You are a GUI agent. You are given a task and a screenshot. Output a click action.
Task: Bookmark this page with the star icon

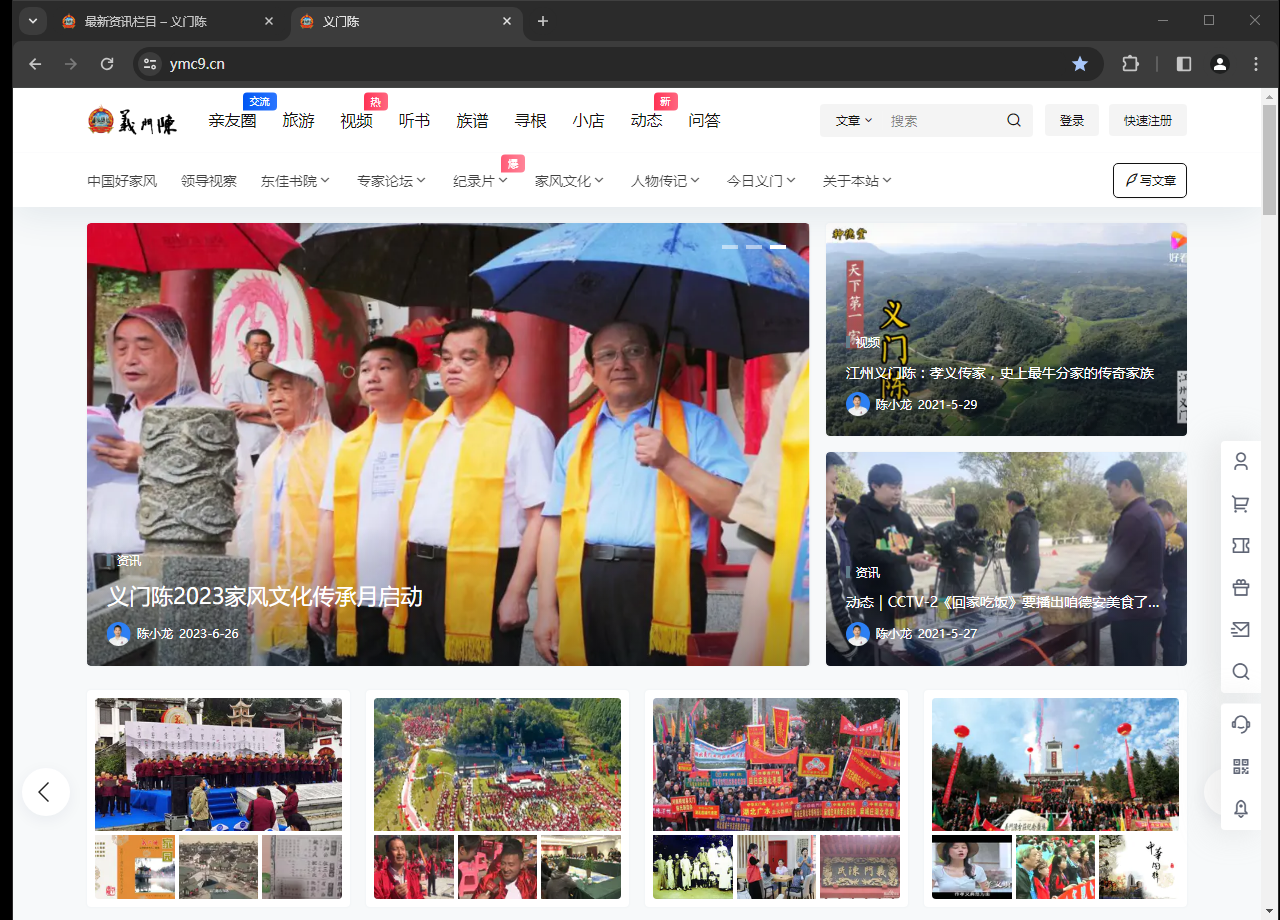click(1080, 64)
